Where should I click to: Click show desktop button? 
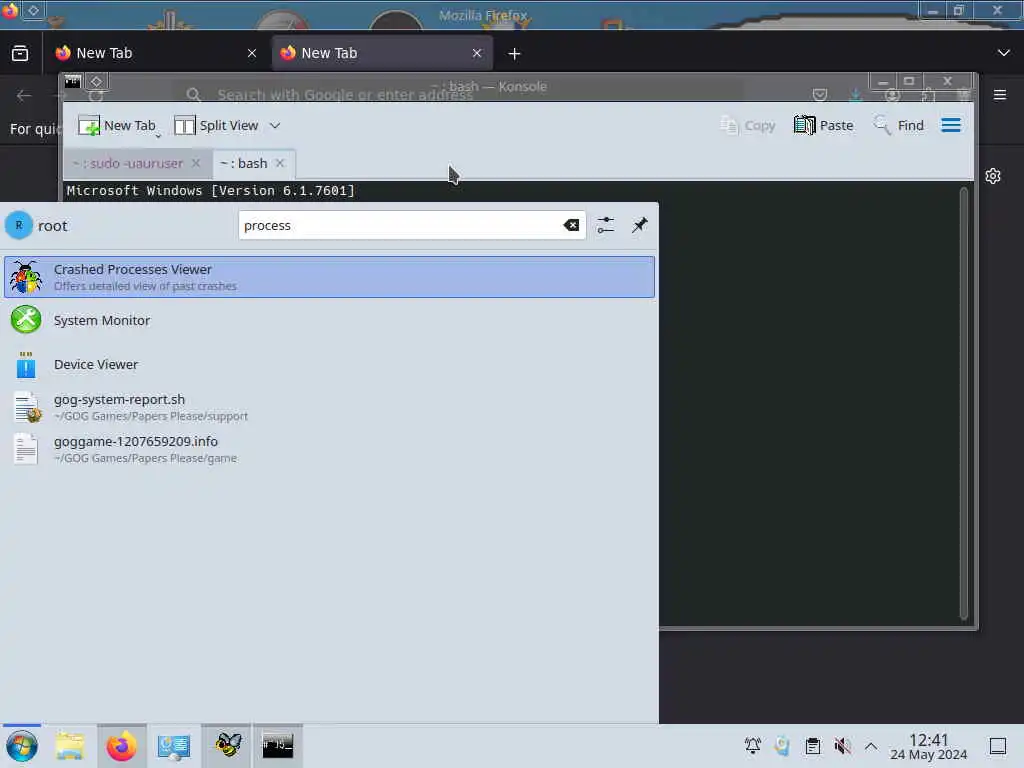[x=998, y=746]
